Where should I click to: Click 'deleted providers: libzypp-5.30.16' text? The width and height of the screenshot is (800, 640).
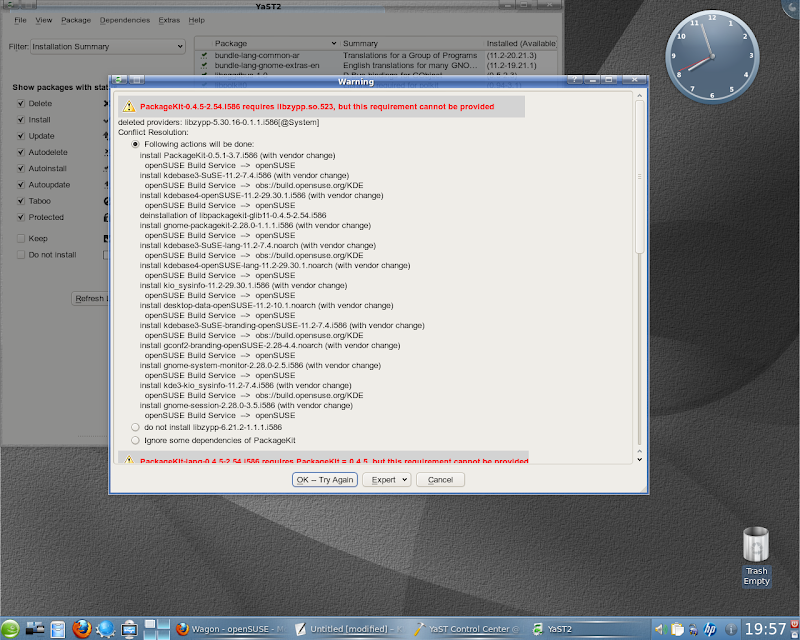coord(218,122)
